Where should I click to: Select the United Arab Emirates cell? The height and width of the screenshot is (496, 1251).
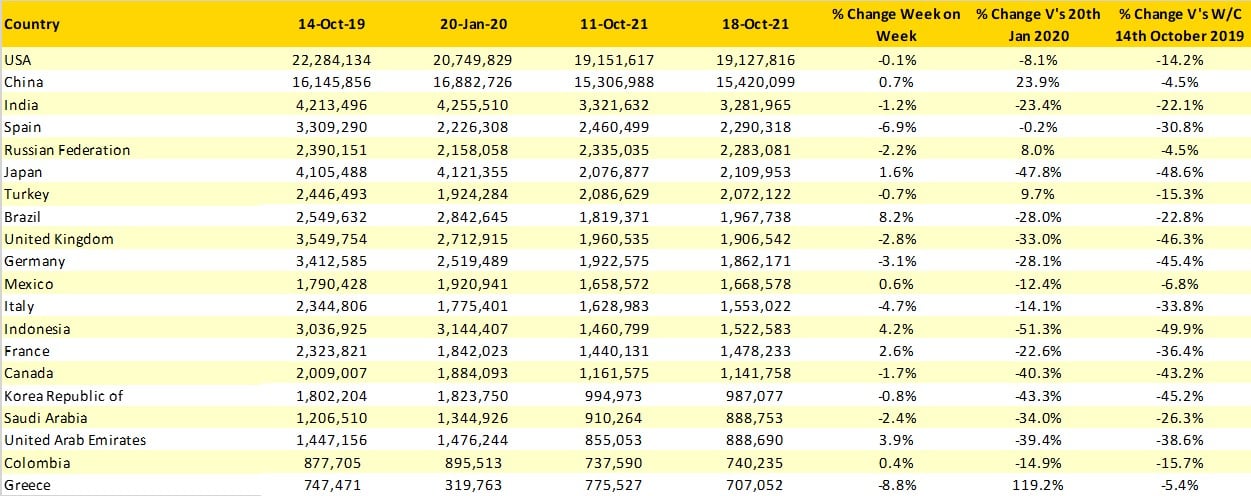[75, 441]
